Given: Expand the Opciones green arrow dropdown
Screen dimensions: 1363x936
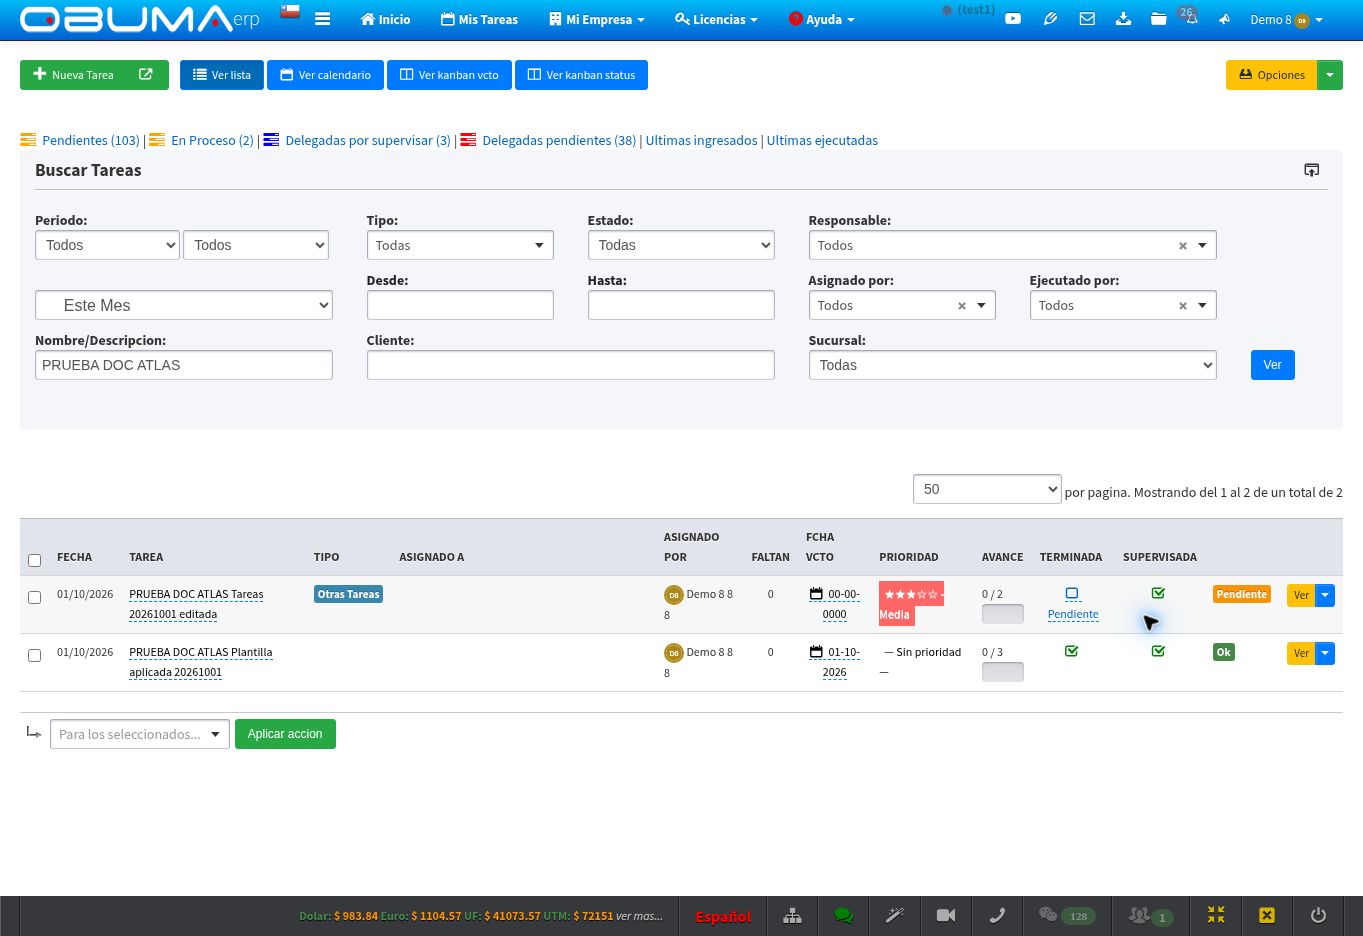Looking at the screenshot, I should tap(1330, 75).
